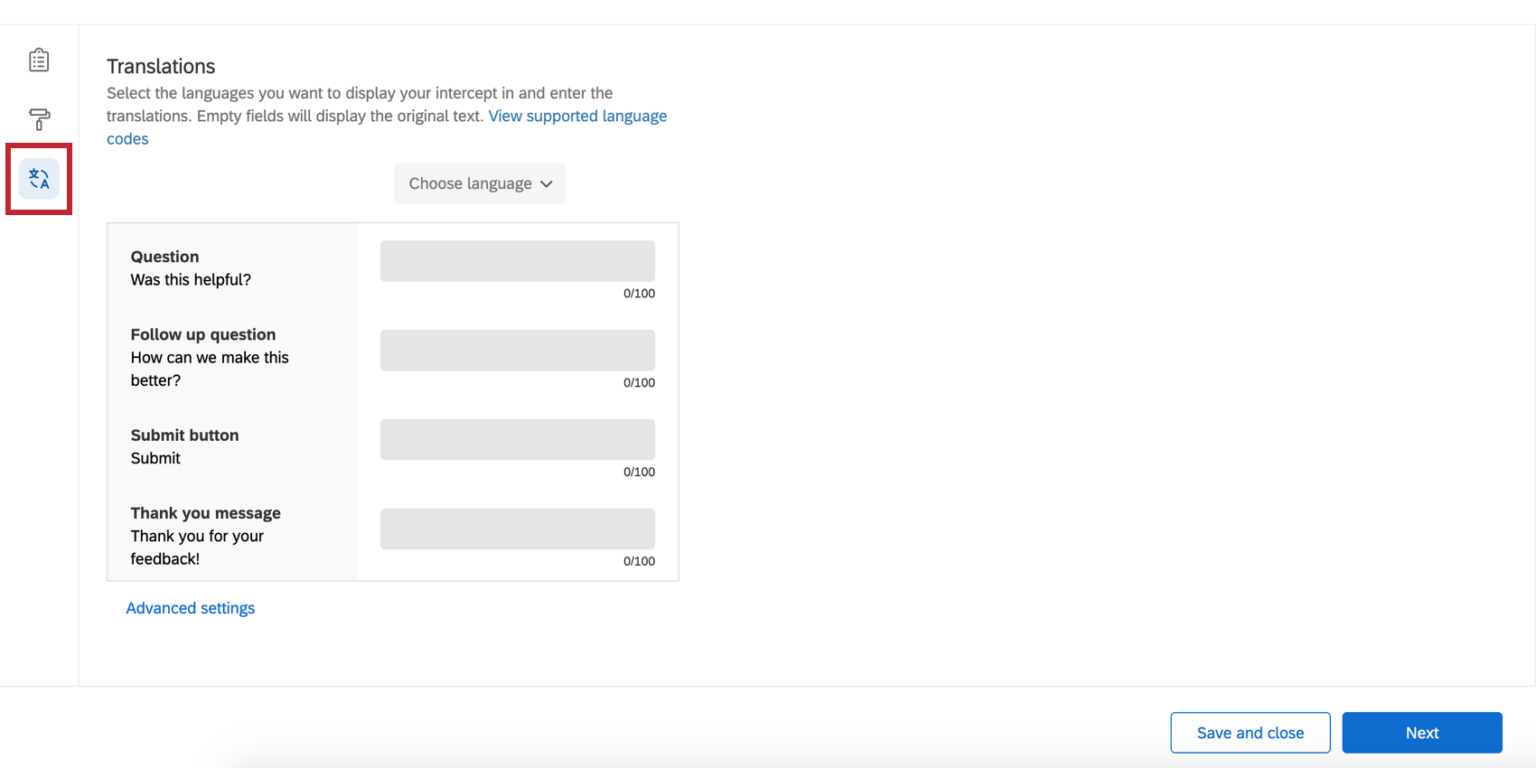Screen dimensions: 1536x768
Task: Expand Advanced settings
Action: pos(190,608)
